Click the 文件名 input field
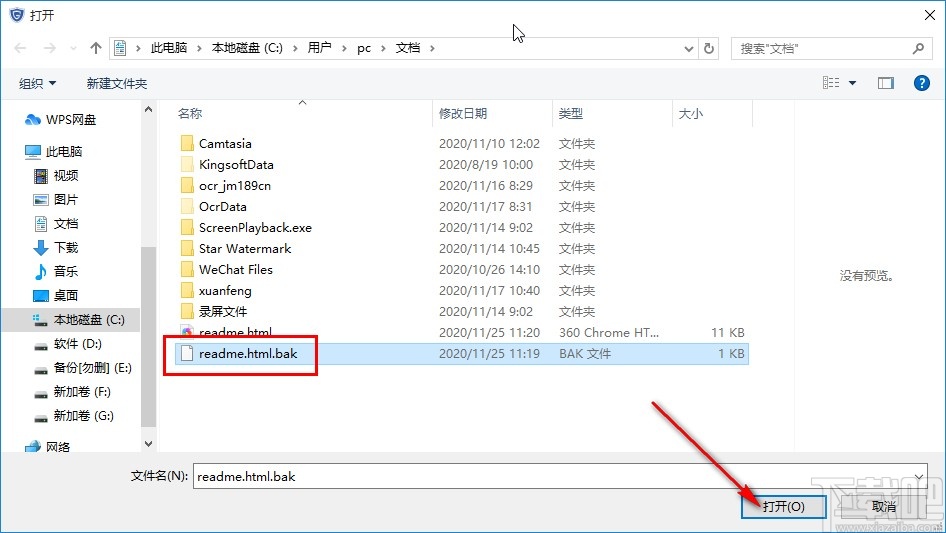This screenshot has width=946, height=533. click(x=555, y=476)
